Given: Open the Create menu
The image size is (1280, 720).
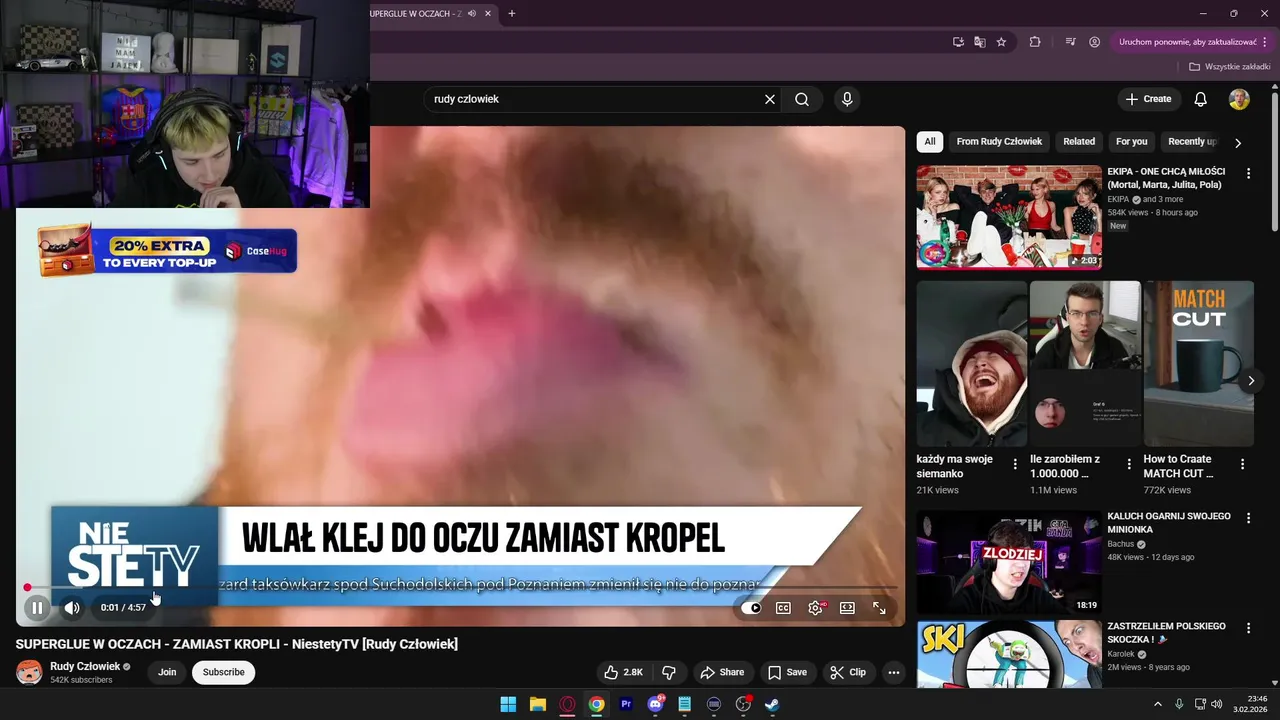Looking at the screenshot, I should coord(1148,99).
